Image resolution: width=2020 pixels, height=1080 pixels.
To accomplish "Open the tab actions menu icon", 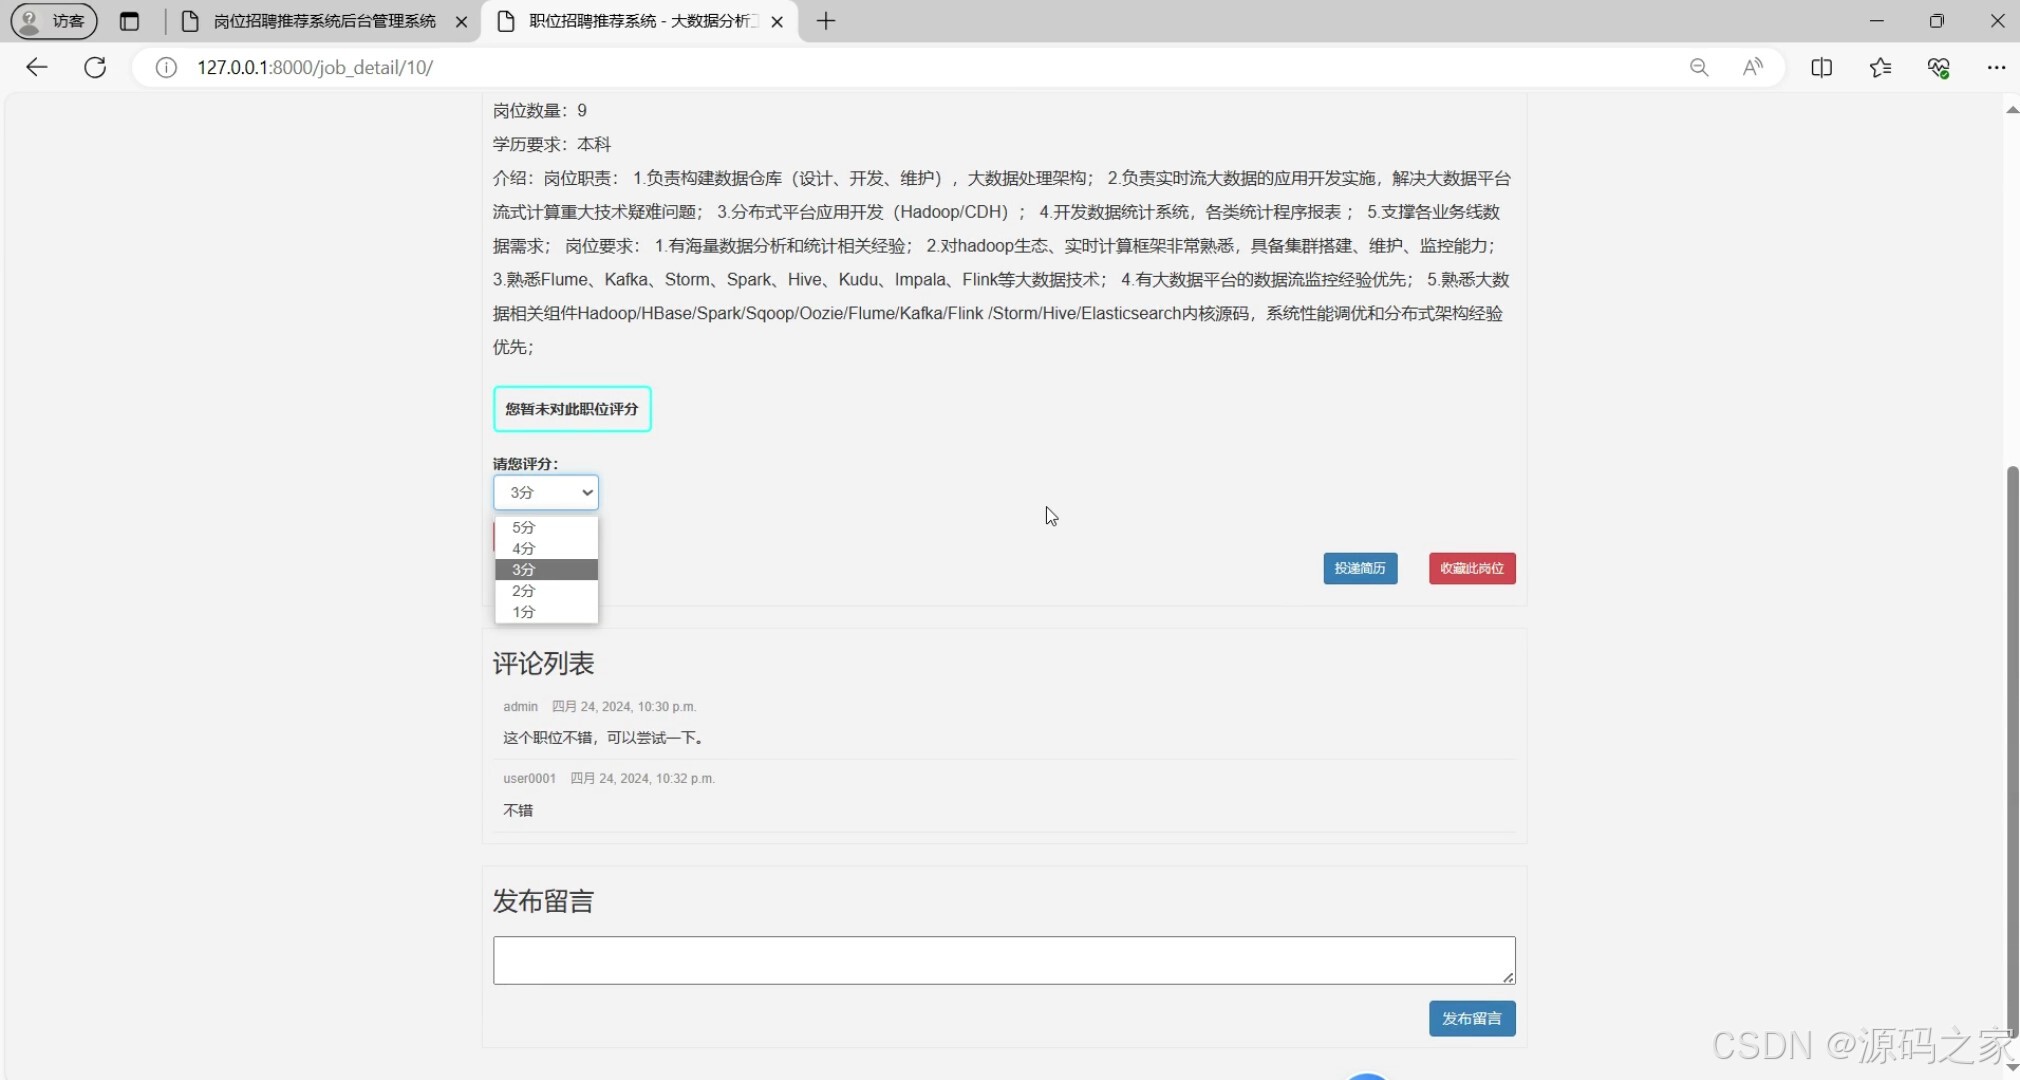I will 130,20.
